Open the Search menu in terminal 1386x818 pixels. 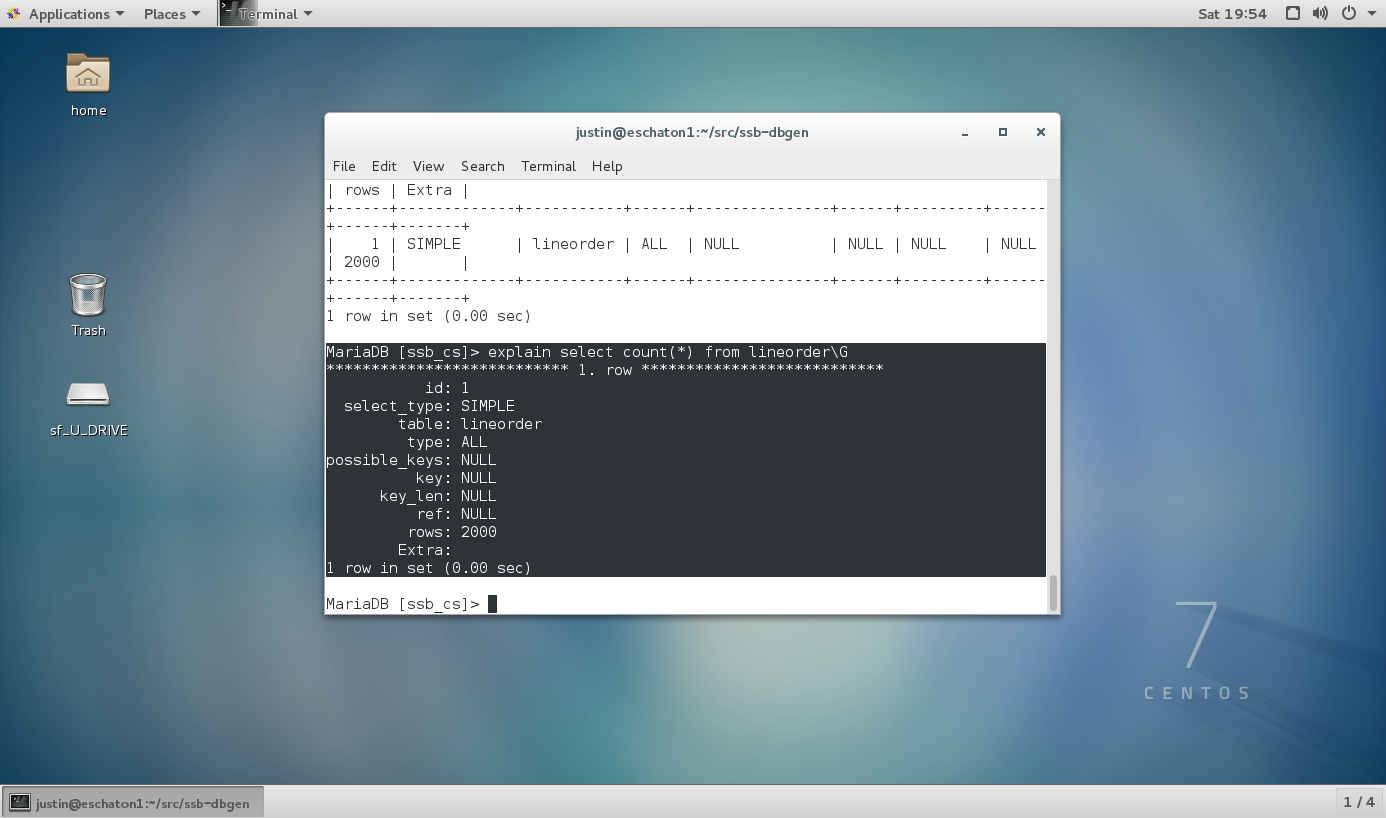coord(482,166)
